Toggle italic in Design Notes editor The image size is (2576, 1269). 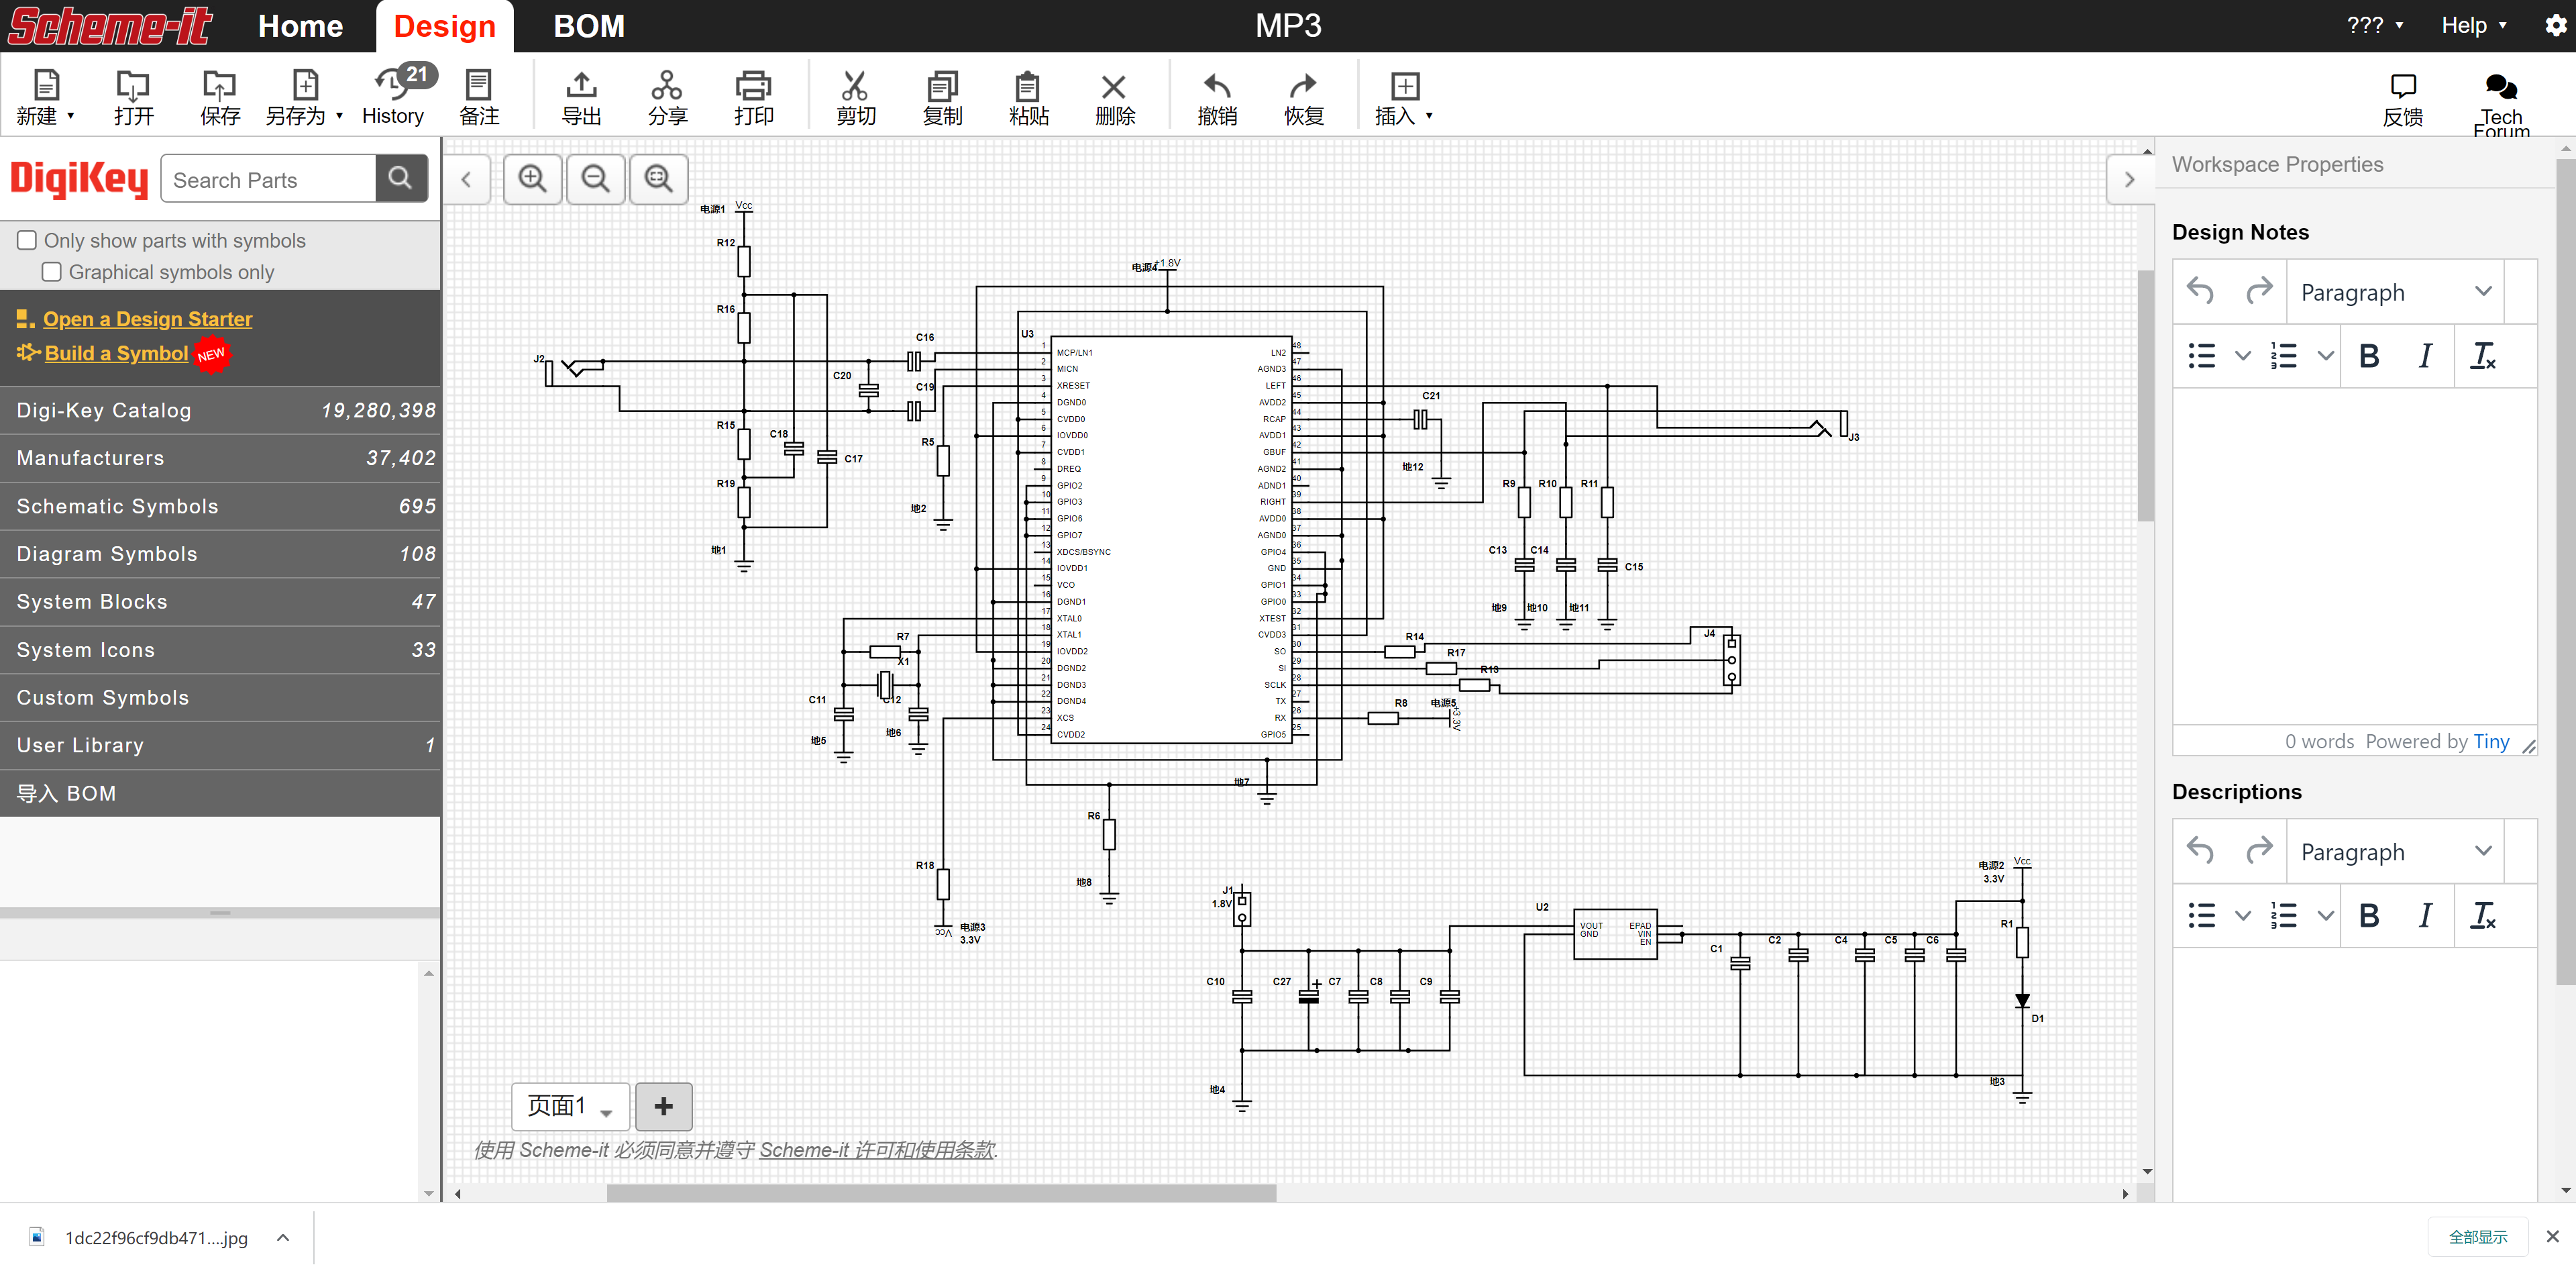pyautogui.click(x=2425, y=356)
